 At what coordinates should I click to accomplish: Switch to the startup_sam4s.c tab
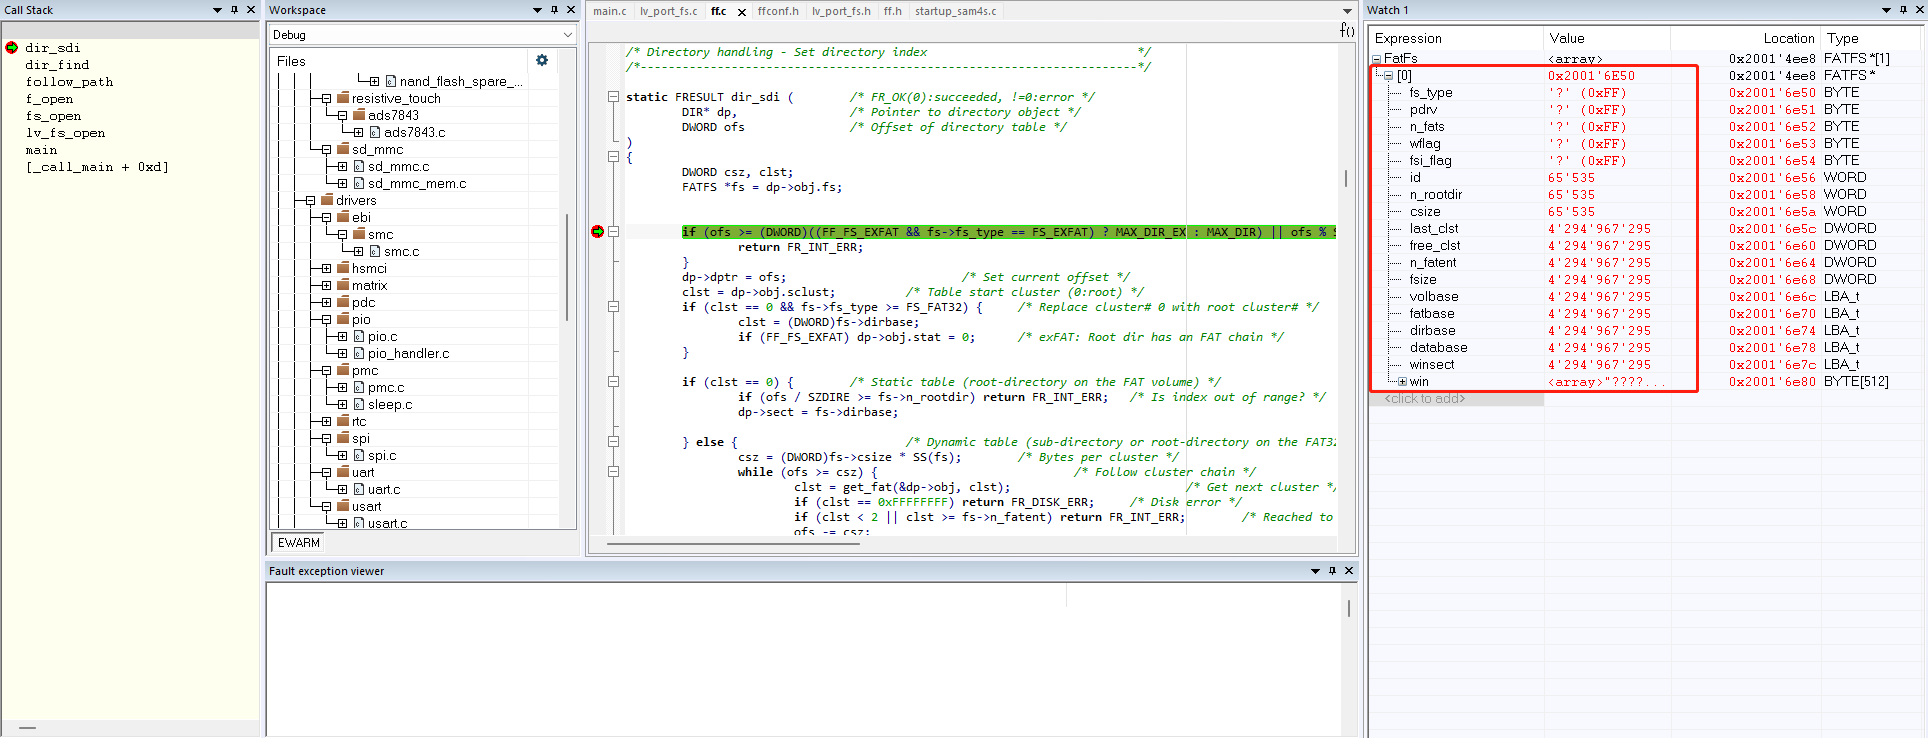click(x=955, y=11)
